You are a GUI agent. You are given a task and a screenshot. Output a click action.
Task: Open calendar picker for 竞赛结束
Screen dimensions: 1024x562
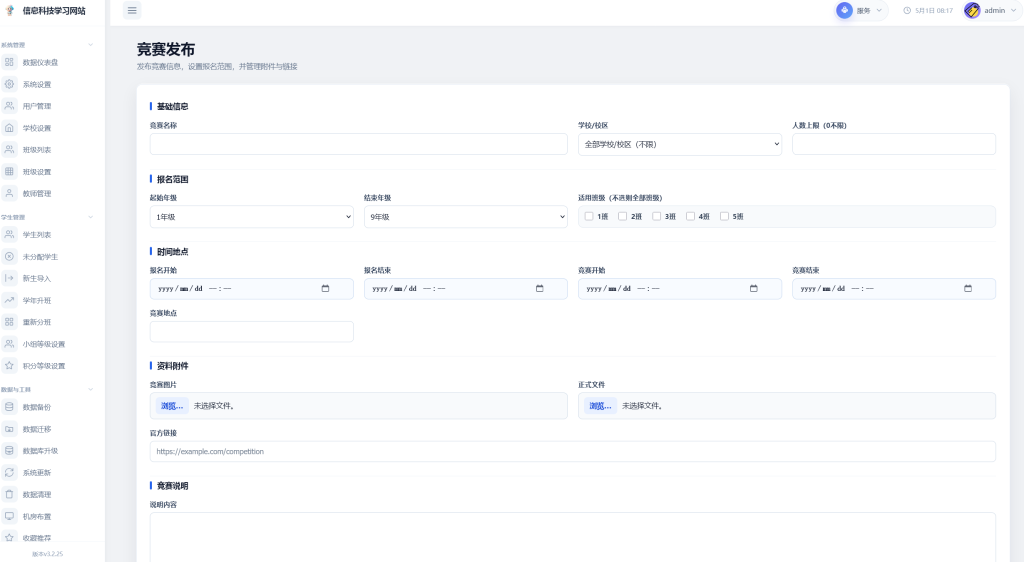pyautogui.click(x=968, y=289)
